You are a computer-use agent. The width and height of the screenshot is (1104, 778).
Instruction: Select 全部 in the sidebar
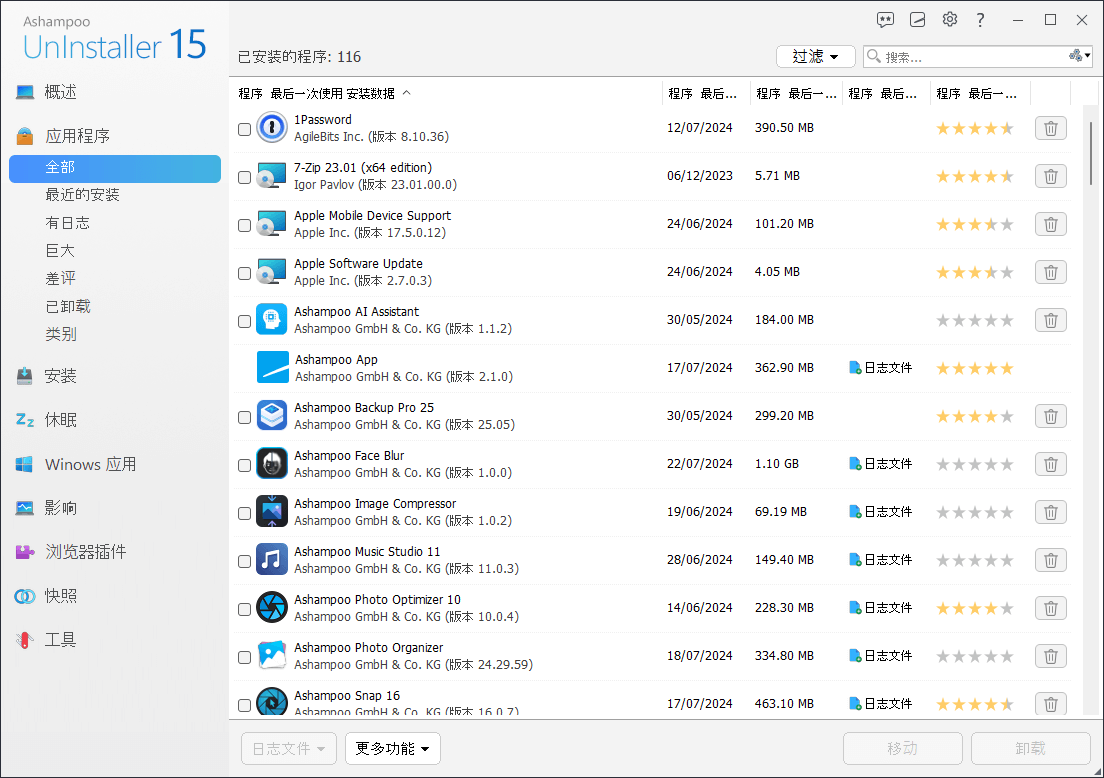pyautogui.click(x=115, y=168)
